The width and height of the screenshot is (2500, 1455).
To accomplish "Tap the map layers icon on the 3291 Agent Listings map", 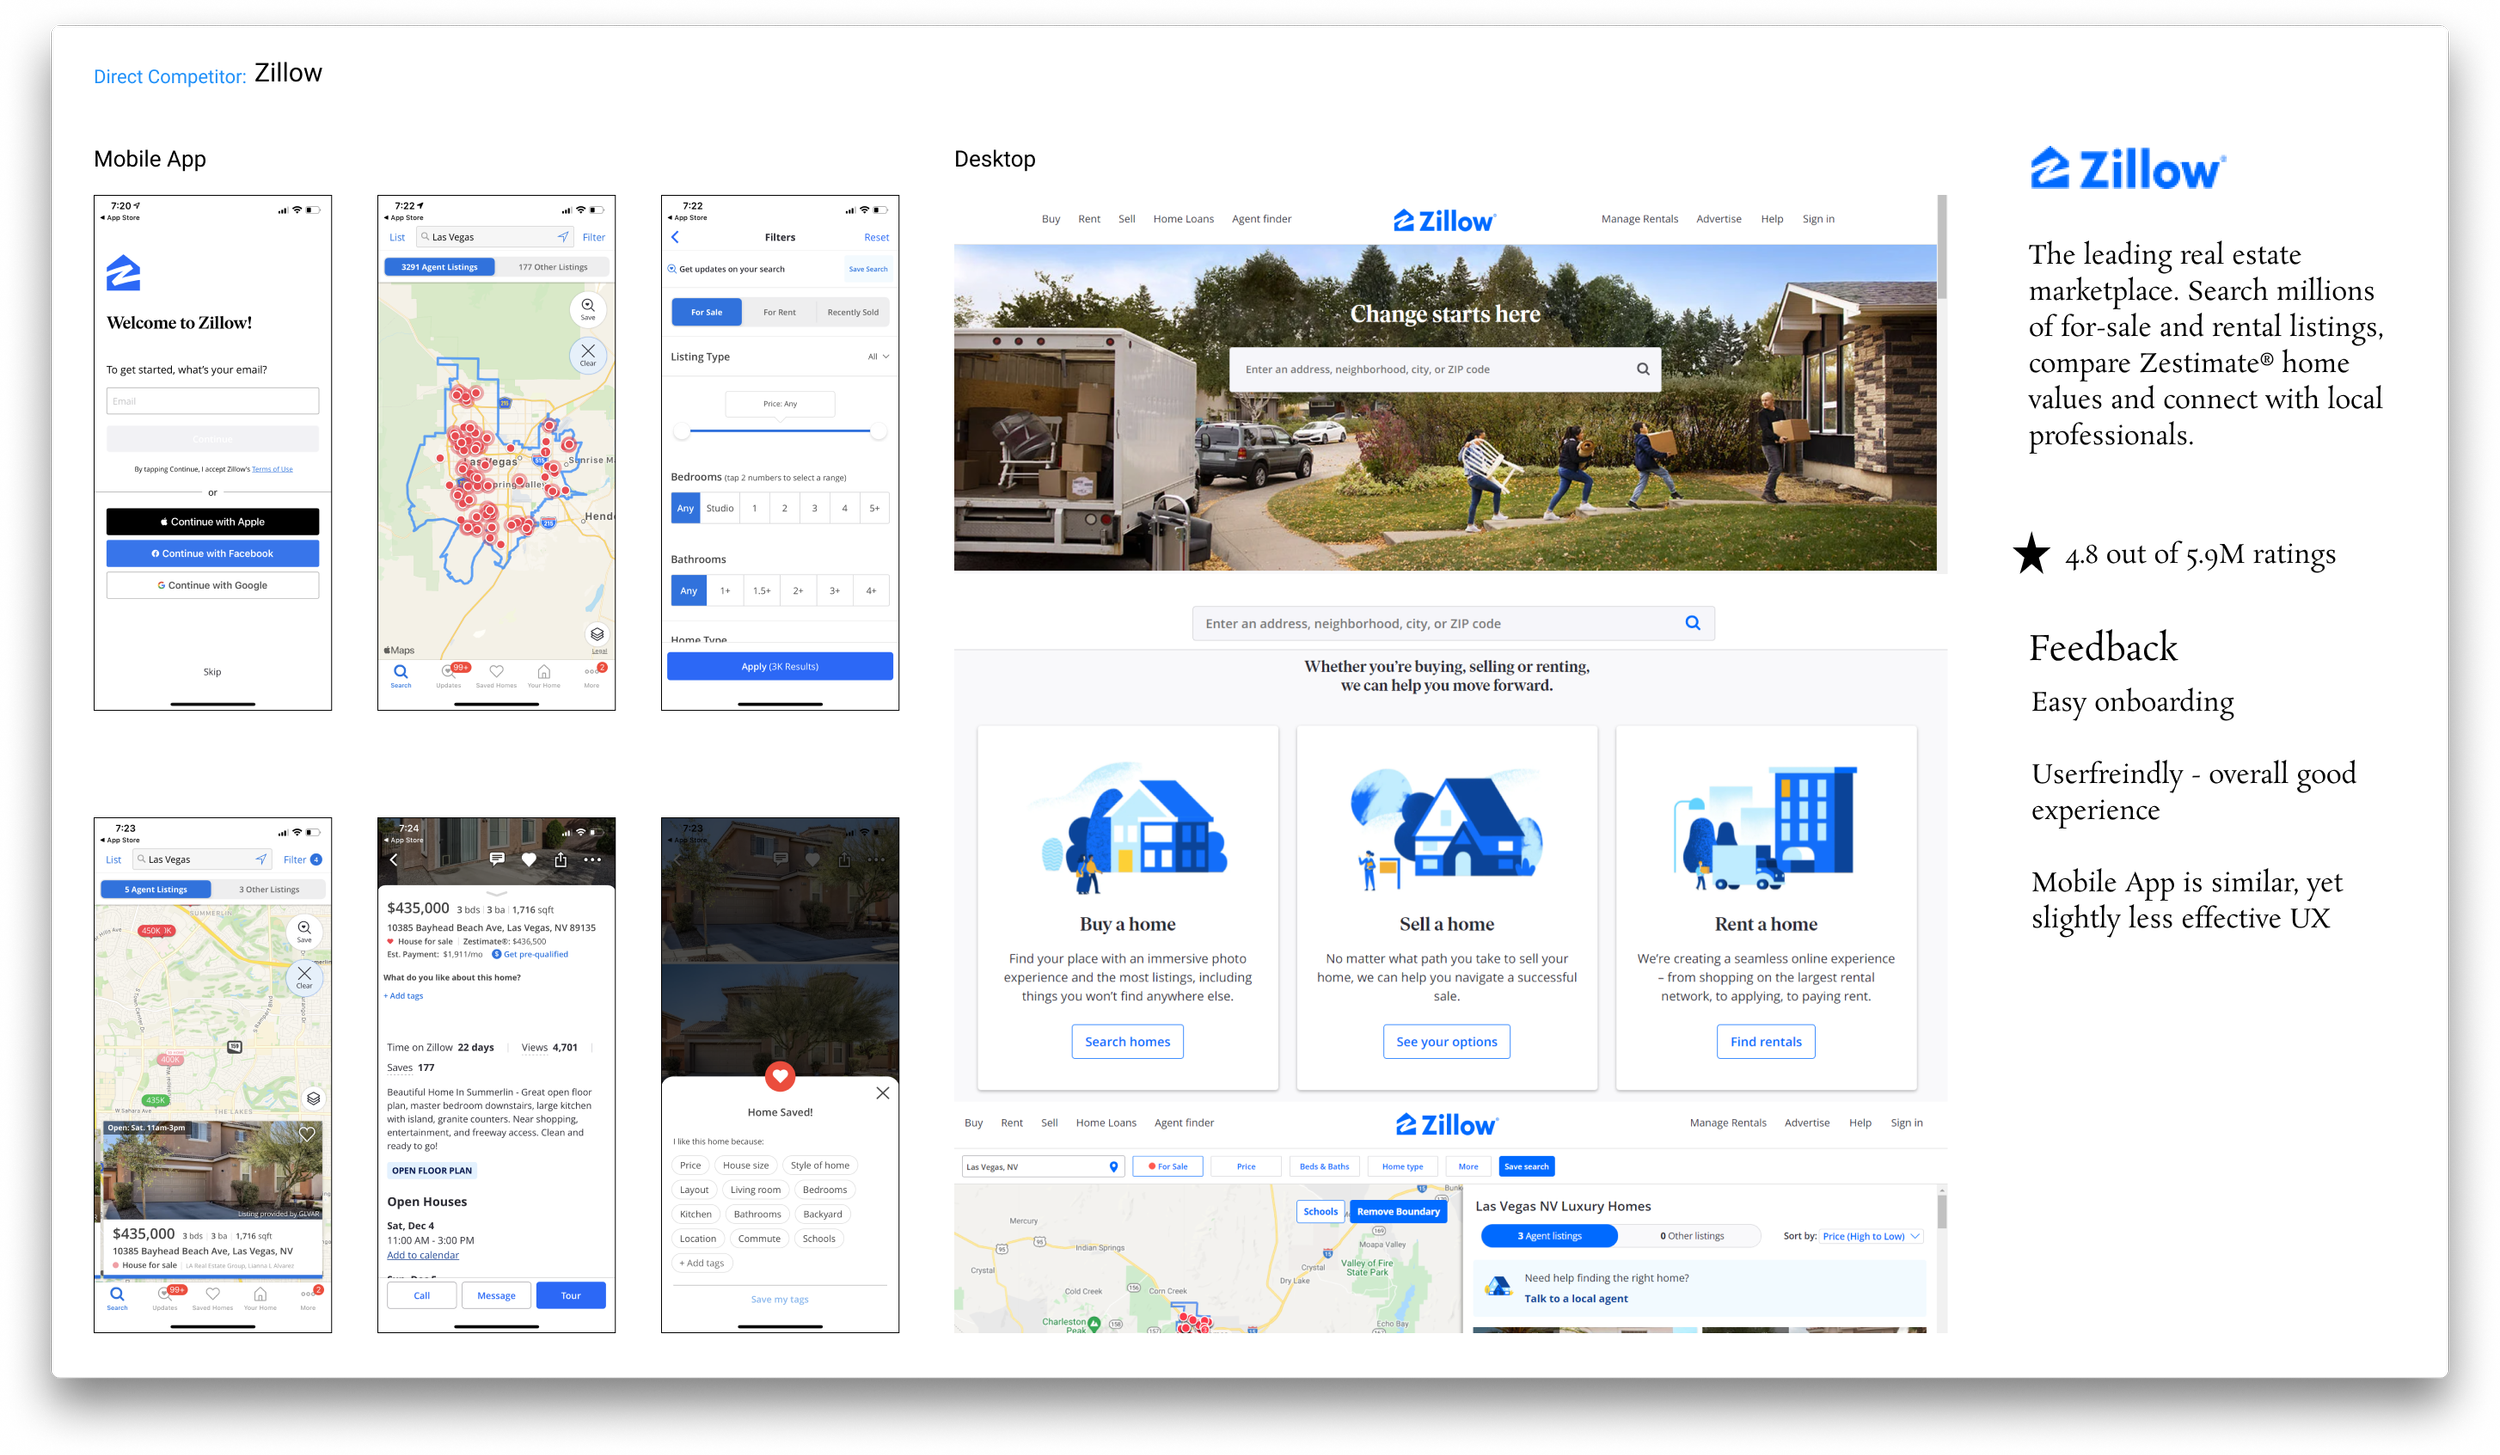I will (x=597, y=634).
